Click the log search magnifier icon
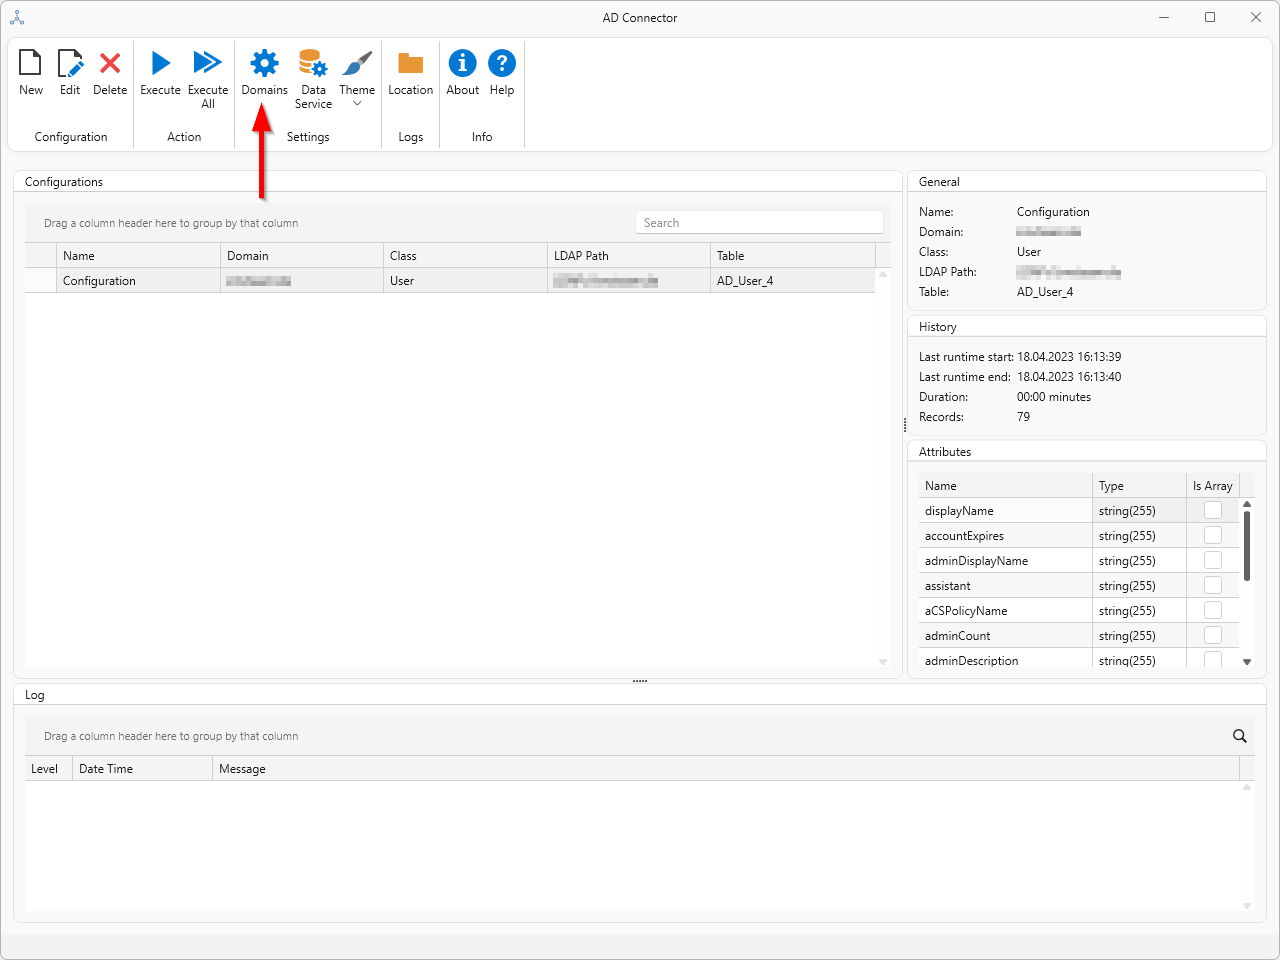The width and height of the screenshot is (1280, 960). pyautogui.click(x=1240, y=736)
